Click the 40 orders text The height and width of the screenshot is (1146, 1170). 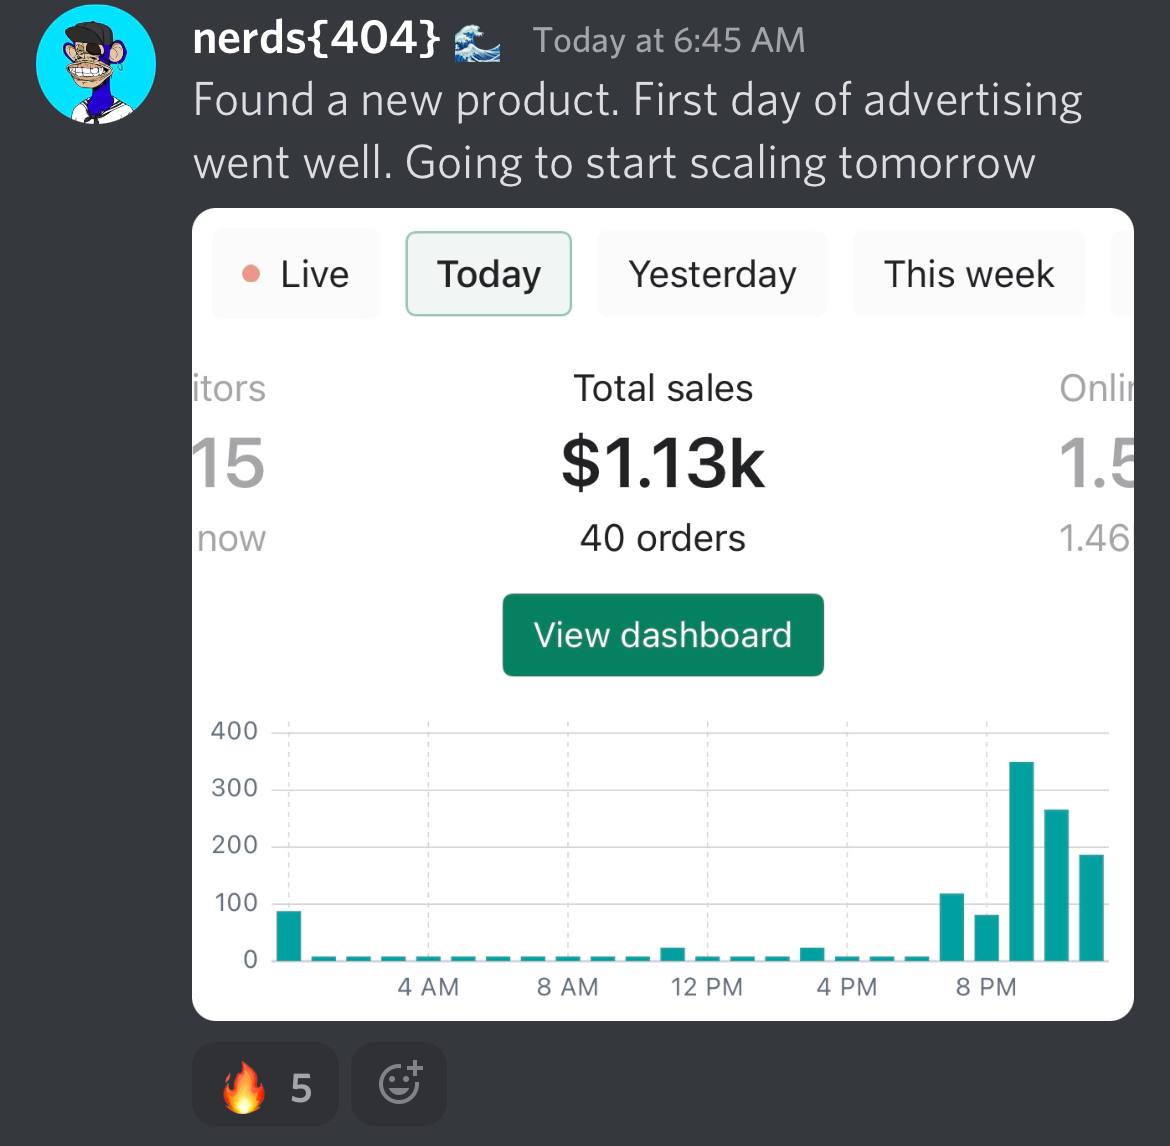[663, 539]
